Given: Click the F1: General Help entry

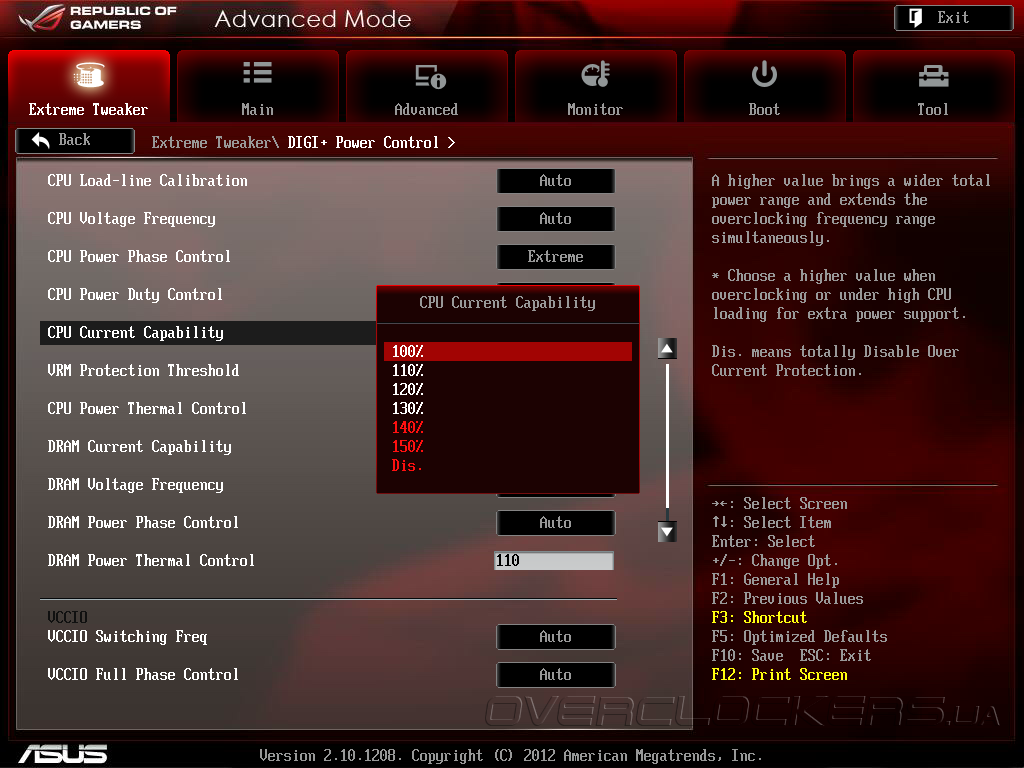Looking at the screenshot, I should click(775, 580).
